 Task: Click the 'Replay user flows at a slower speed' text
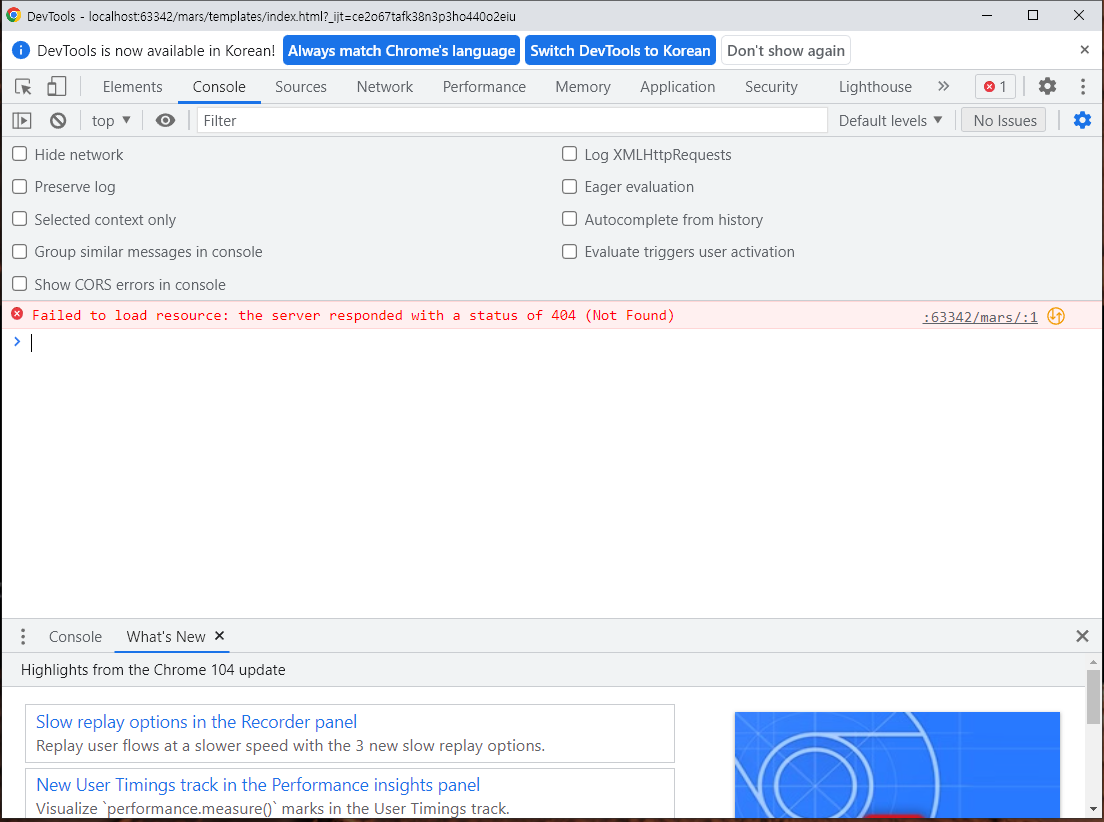290,745
